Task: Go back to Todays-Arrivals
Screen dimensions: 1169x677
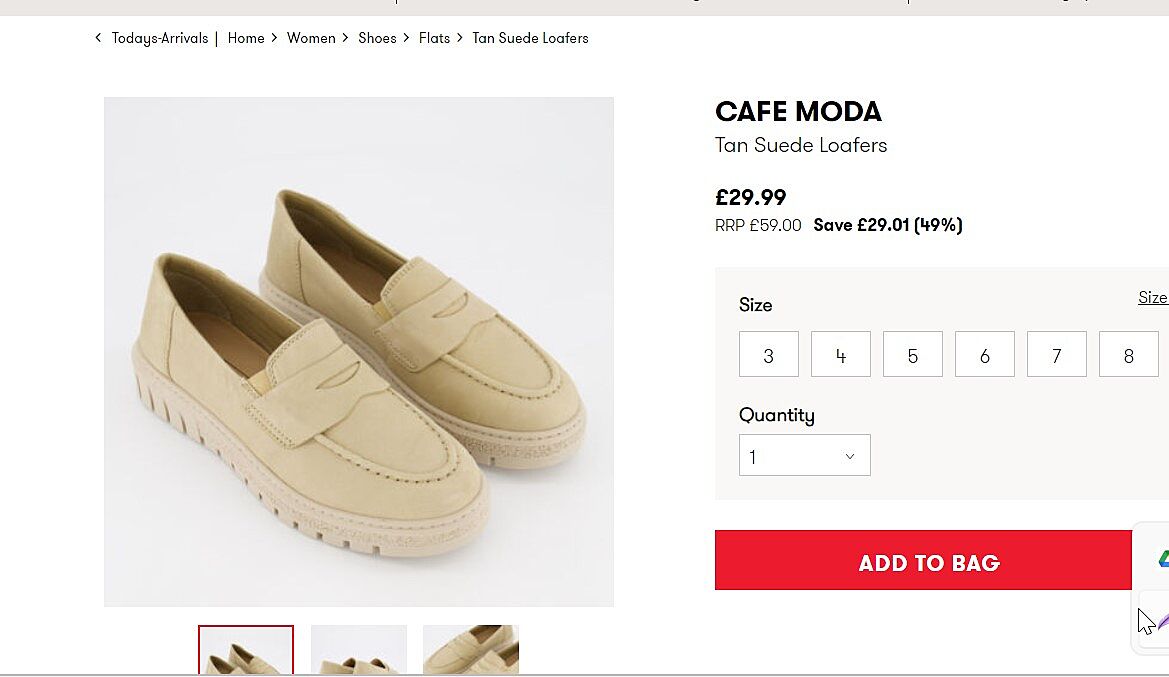Action: point(160,38)
